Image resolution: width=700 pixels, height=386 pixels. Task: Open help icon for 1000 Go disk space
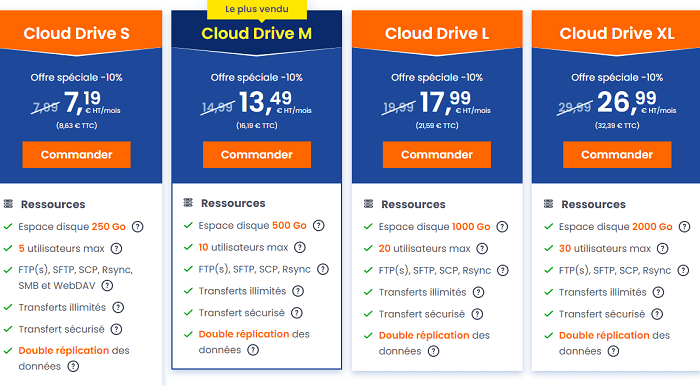502,227
